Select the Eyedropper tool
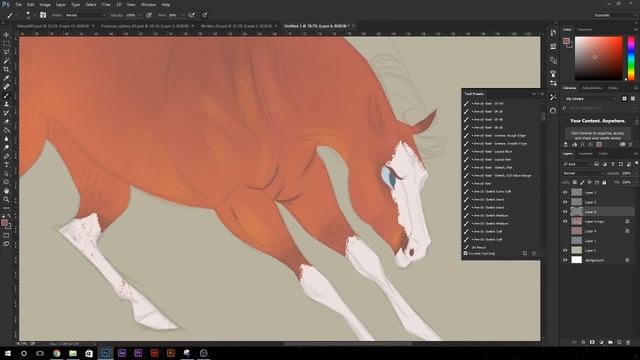Screen dimensions: 640x360 (x=6, y=78)
